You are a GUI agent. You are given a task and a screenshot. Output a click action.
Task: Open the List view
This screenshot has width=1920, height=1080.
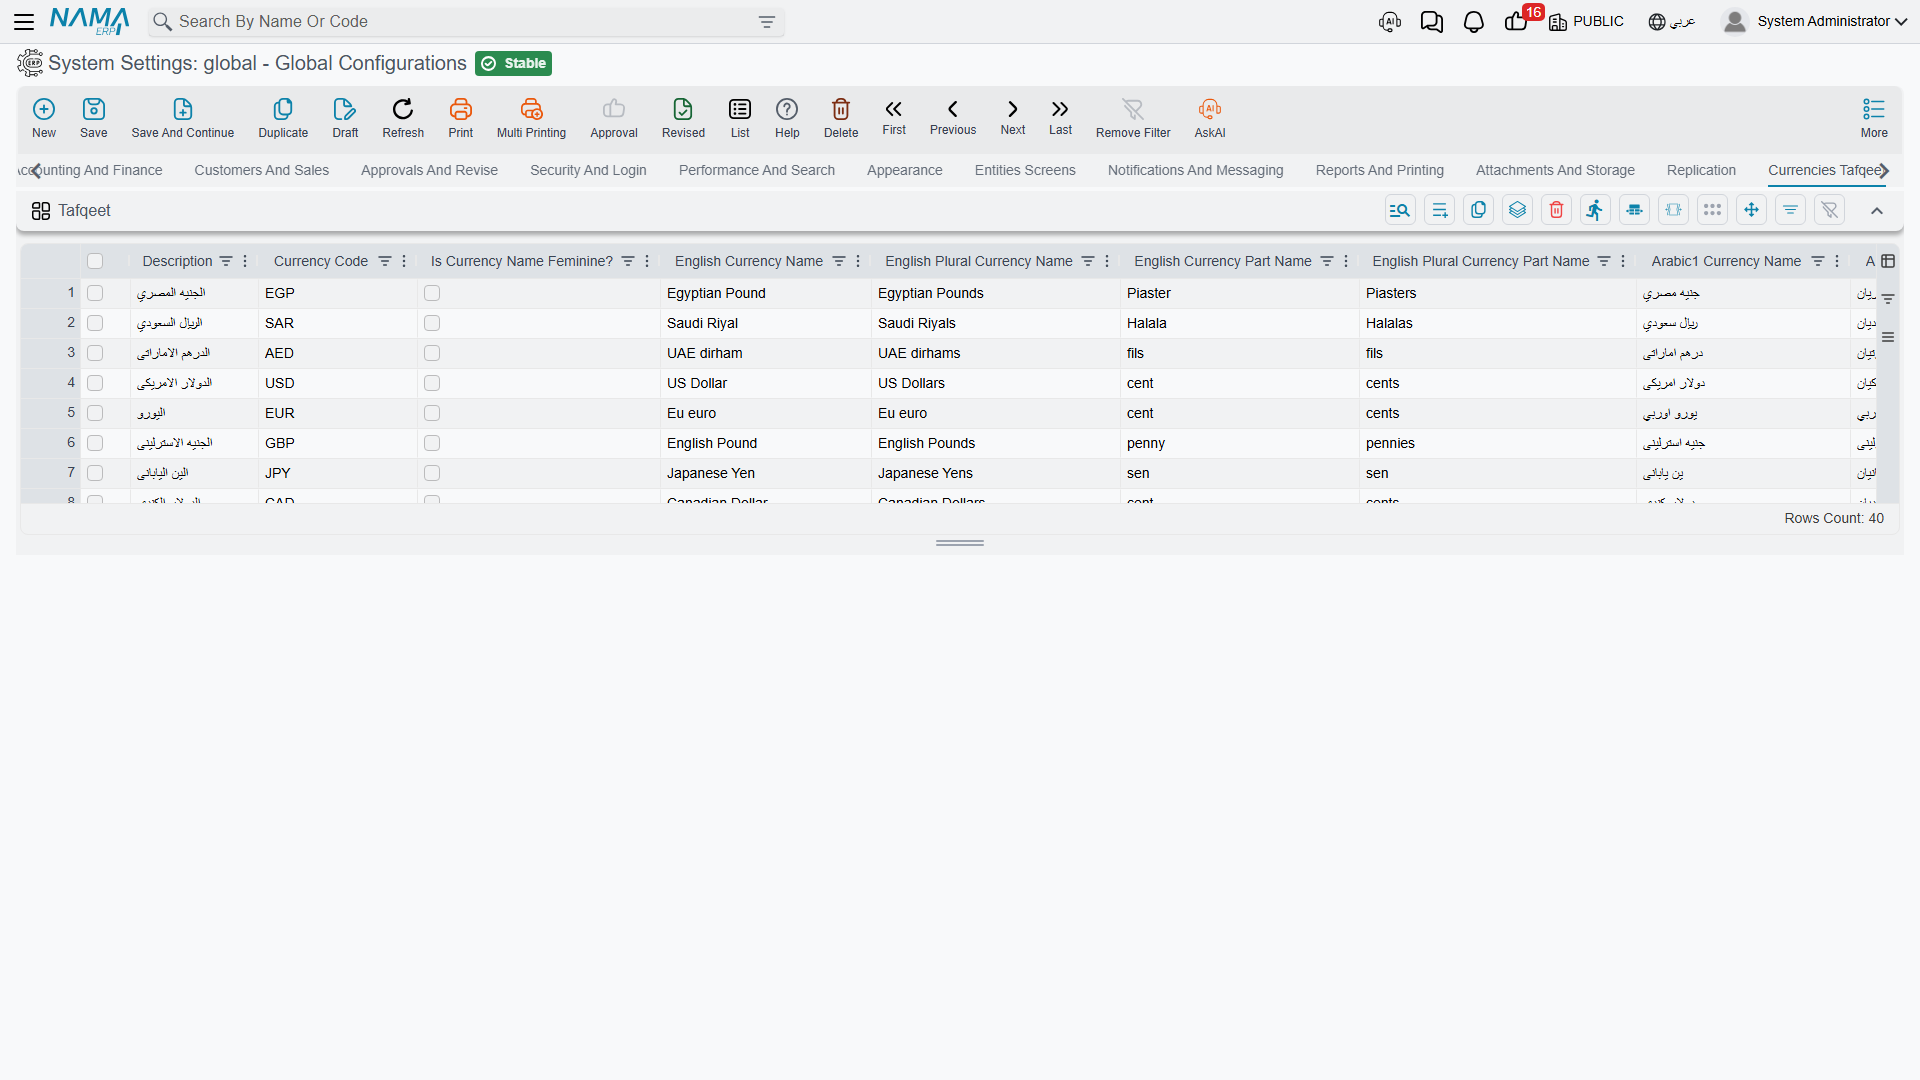[x=740, y=118]
